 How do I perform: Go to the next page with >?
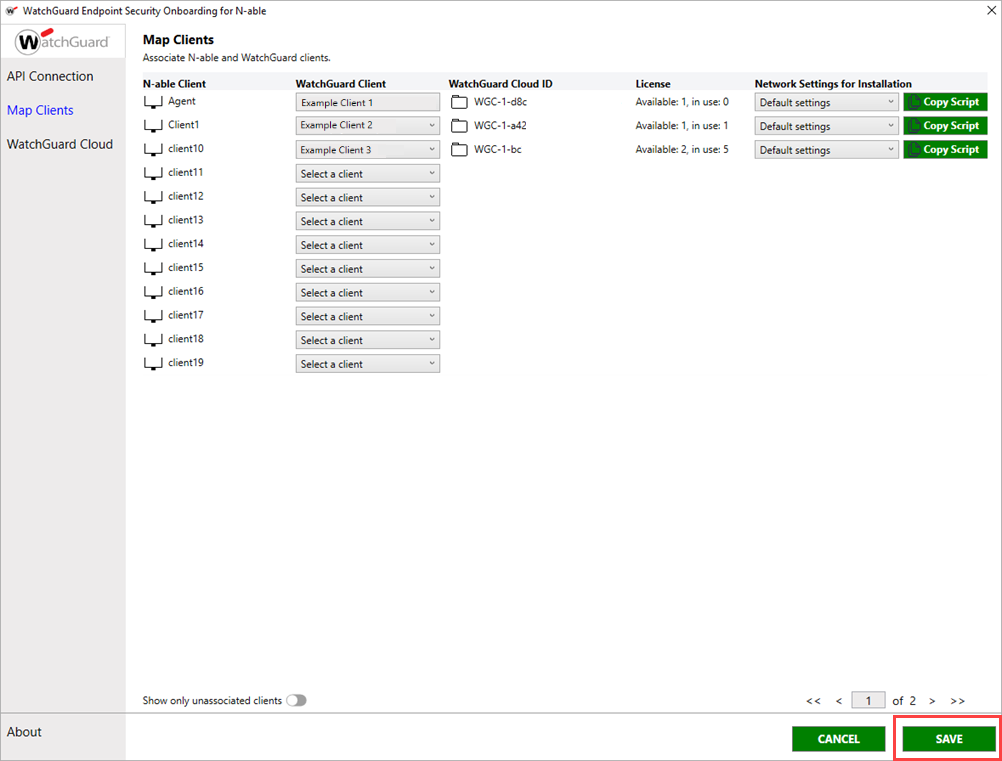click(932, 701)
